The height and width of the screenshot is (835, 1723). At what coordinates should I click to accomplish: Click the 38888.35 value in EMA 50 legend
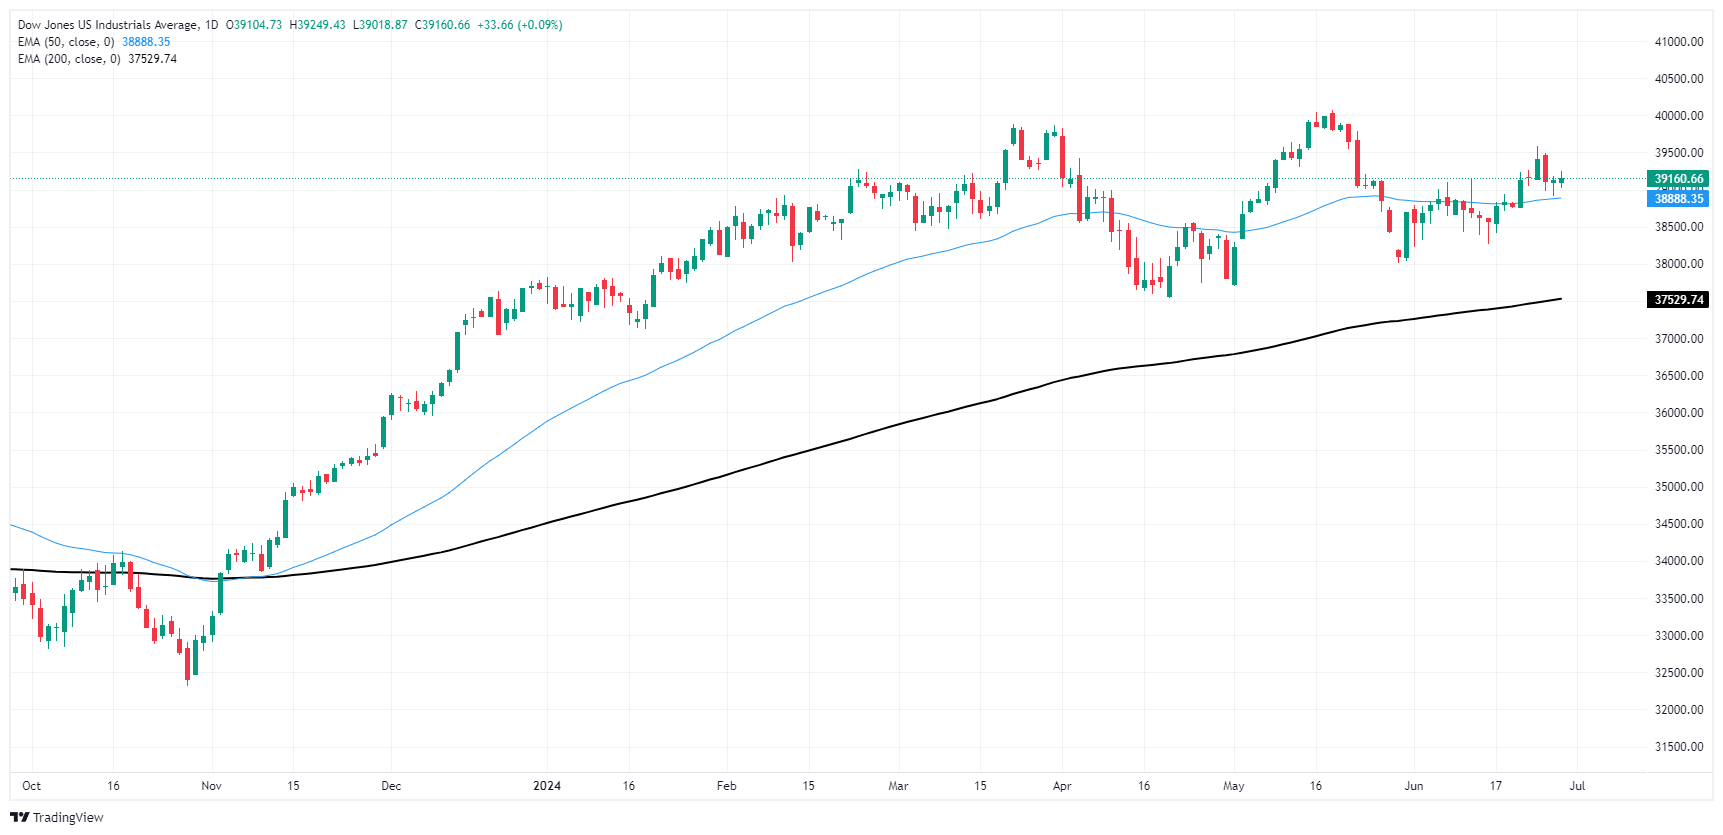pyautogui.click(x=146, y=42)
